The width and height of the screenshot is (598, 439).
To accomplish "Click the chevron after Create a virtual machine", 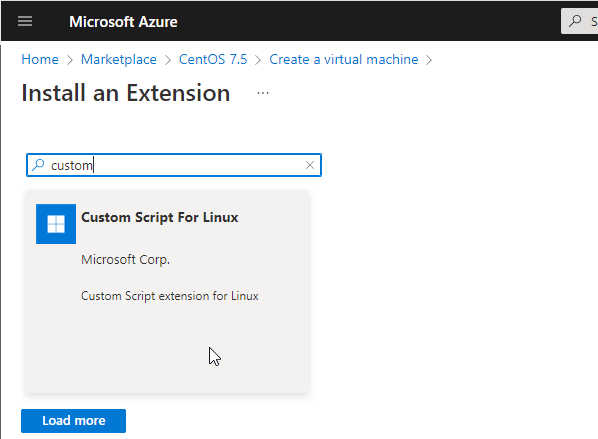I will click(429, 60).
